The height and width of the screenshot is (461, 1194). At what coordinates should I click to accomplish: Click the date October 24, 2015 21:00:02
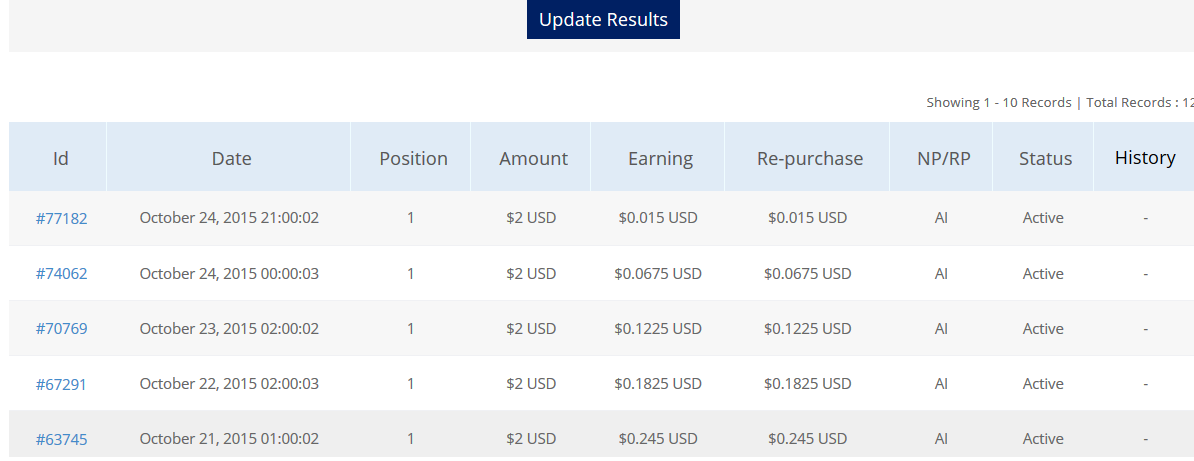point(229,218)
